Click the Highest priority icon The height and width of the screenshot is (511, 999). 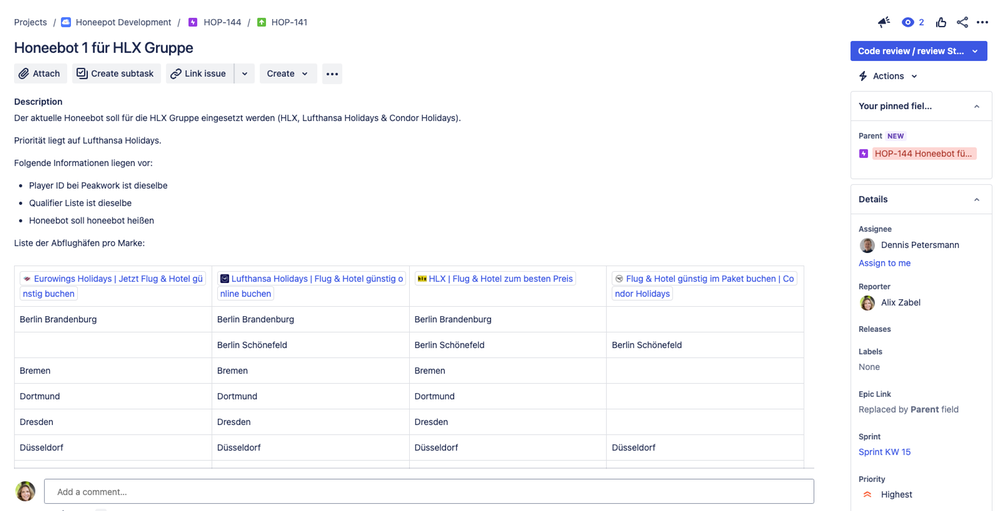[866, 494]
